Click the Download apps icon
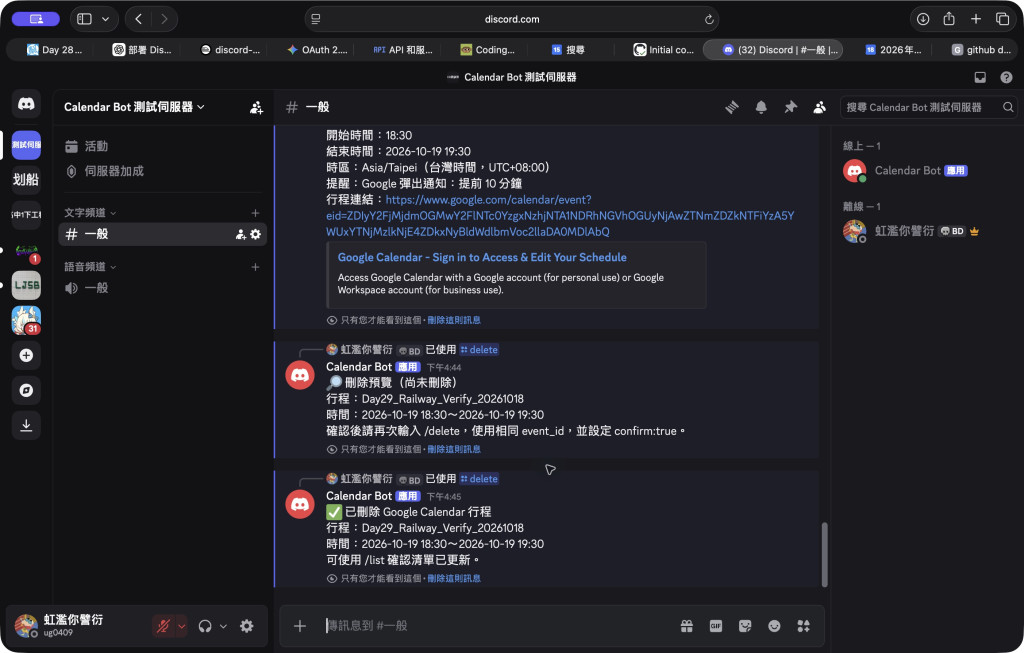1024x653 pixels. (26, 425)
